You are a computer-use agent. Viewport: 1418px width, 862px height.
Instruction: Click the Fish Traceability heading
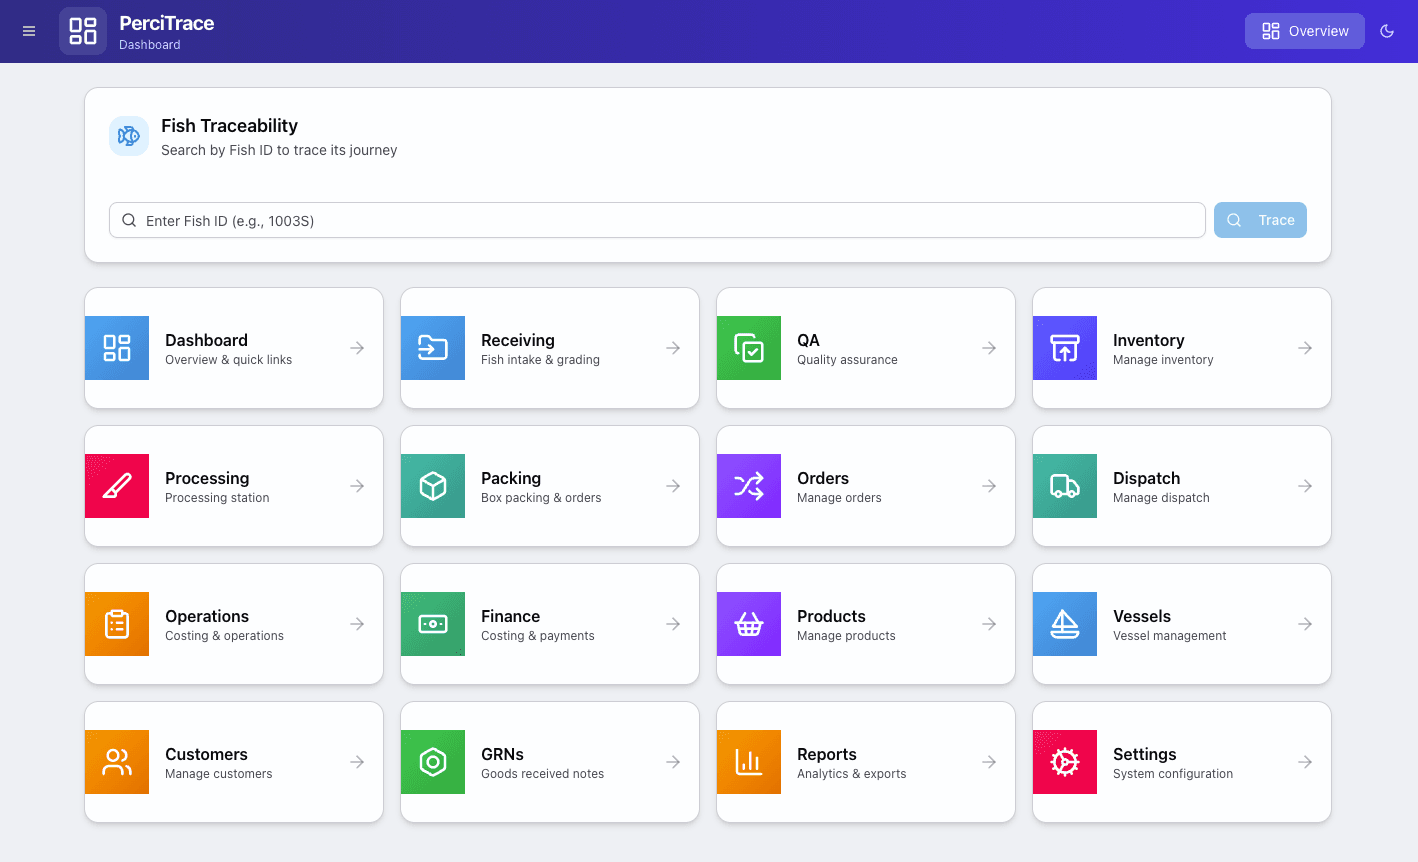pos(229,126)
